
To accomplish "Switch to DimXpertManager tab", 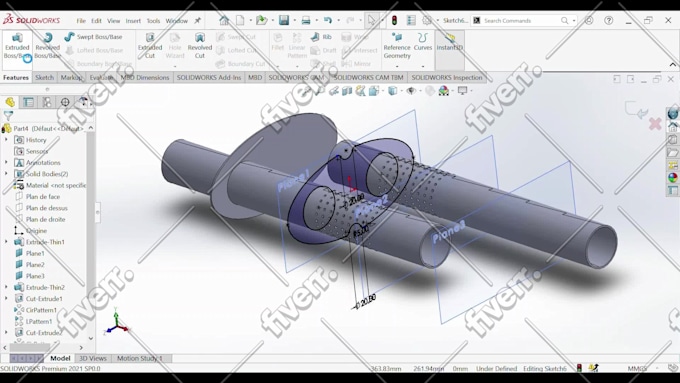I will (65, 102).
